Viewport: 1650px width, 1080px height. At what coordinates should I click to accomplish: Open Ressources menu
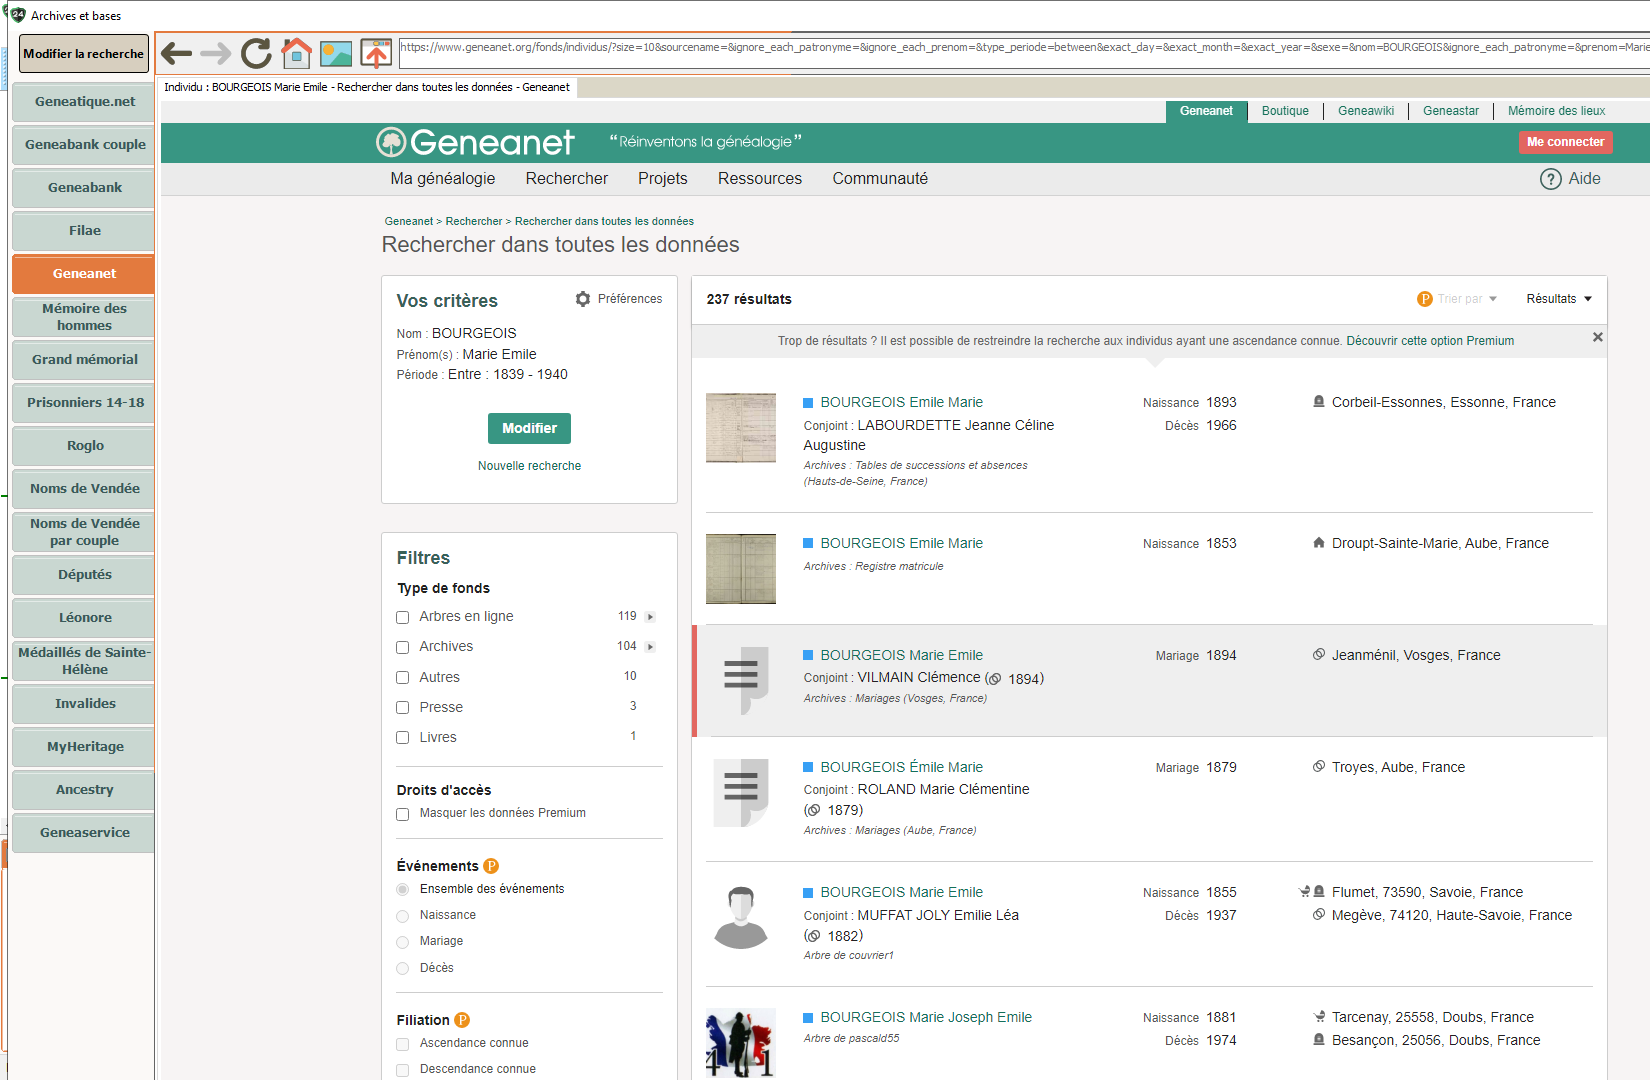coord(760,179)
